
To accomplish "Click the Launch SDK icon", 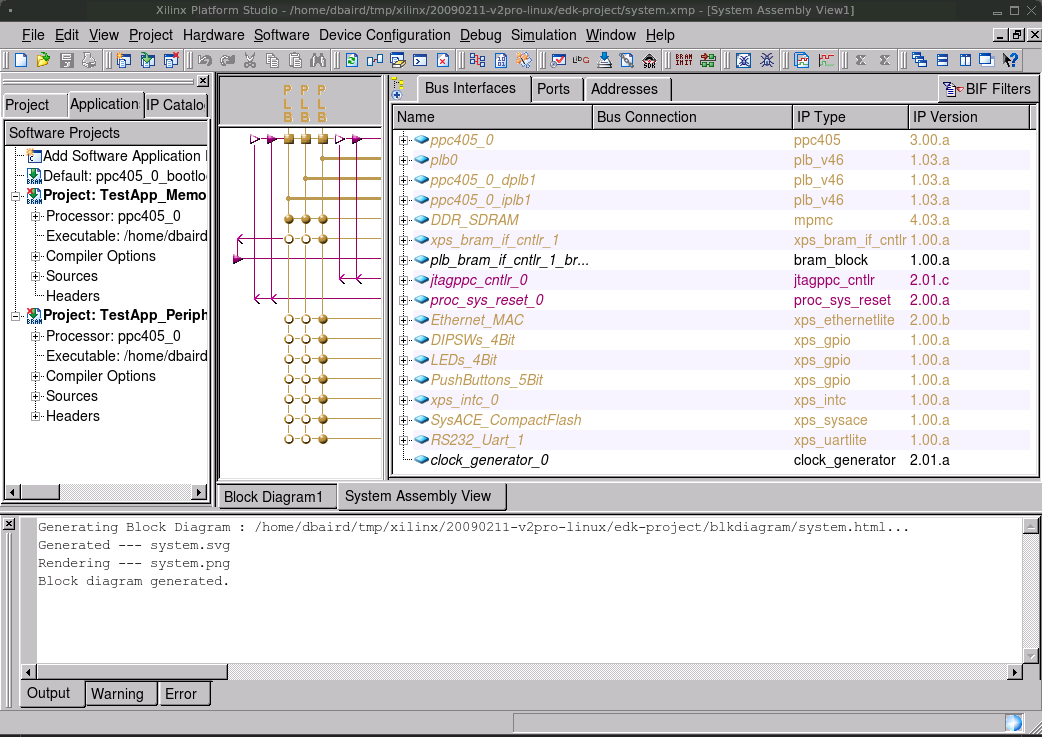I will (x=649, y=60).
